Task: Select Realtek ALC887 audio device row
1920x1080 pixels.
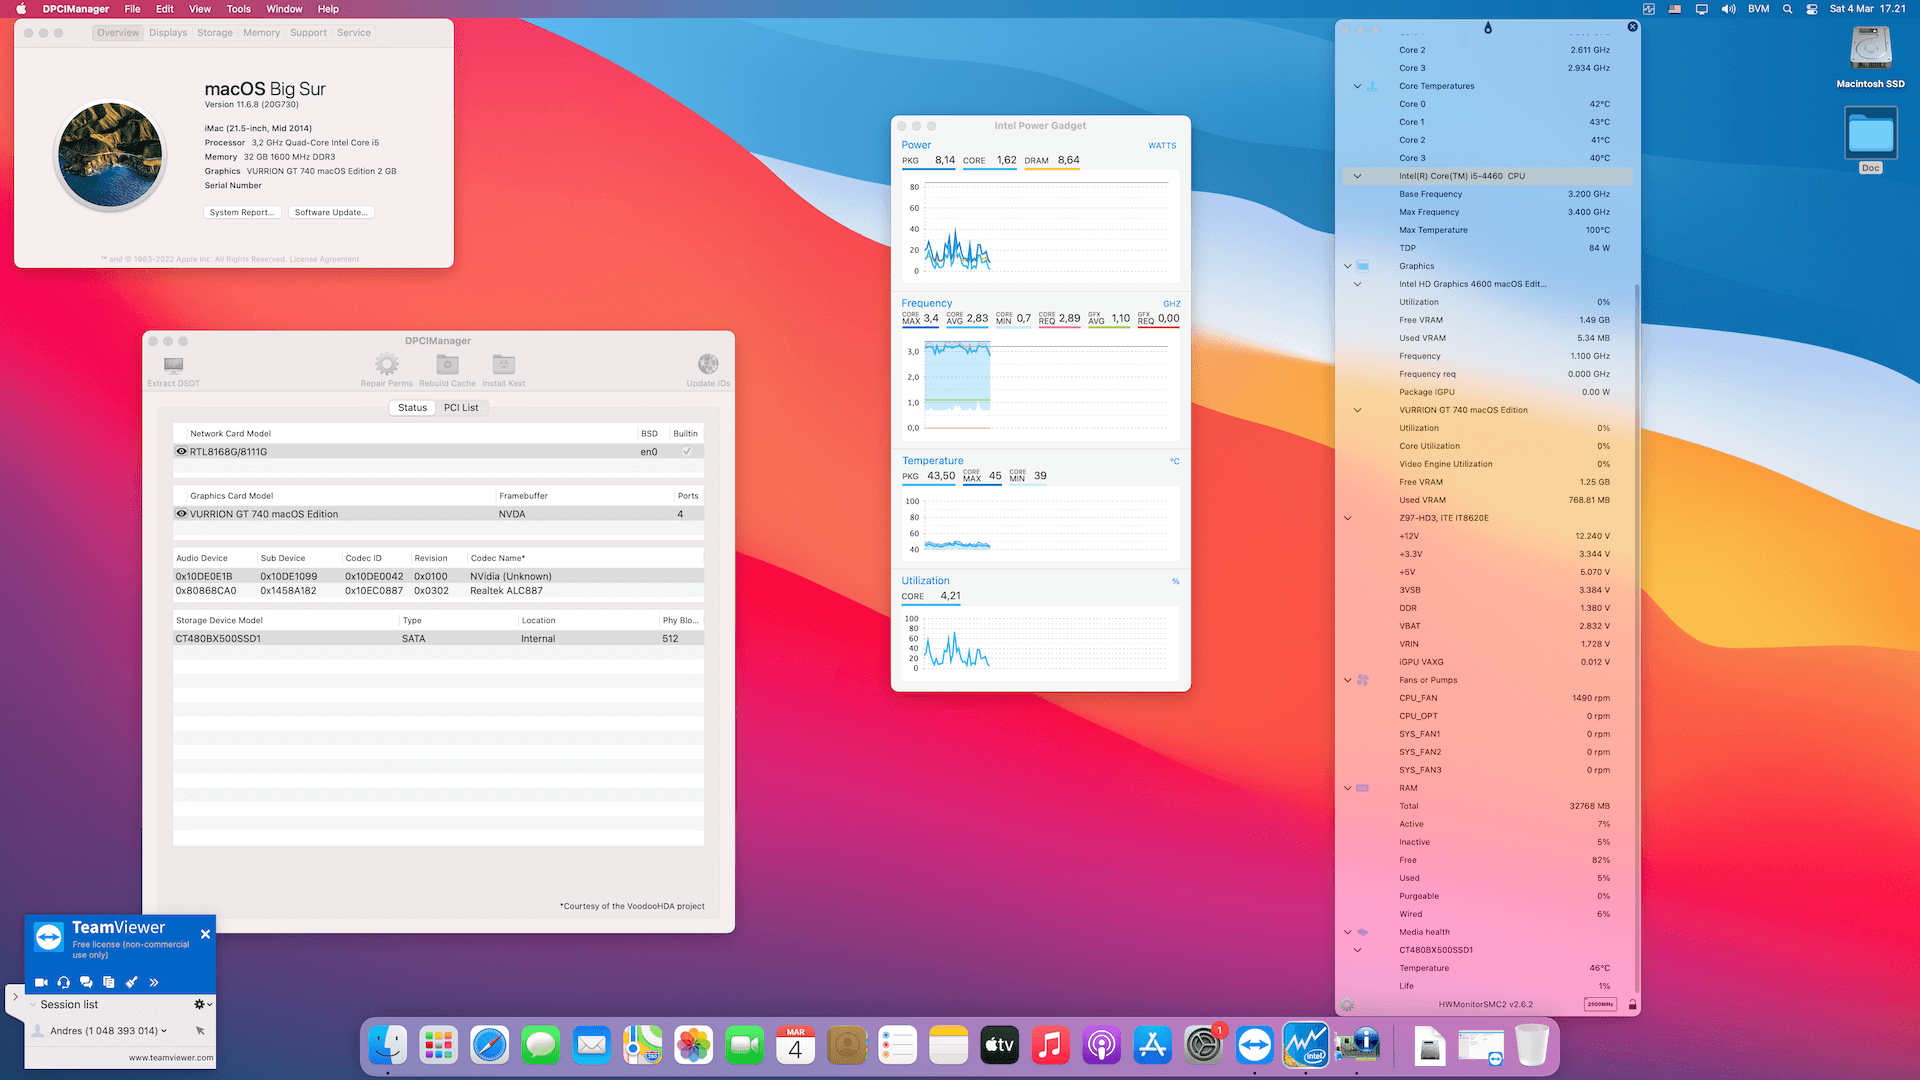Action: point(438,591)
